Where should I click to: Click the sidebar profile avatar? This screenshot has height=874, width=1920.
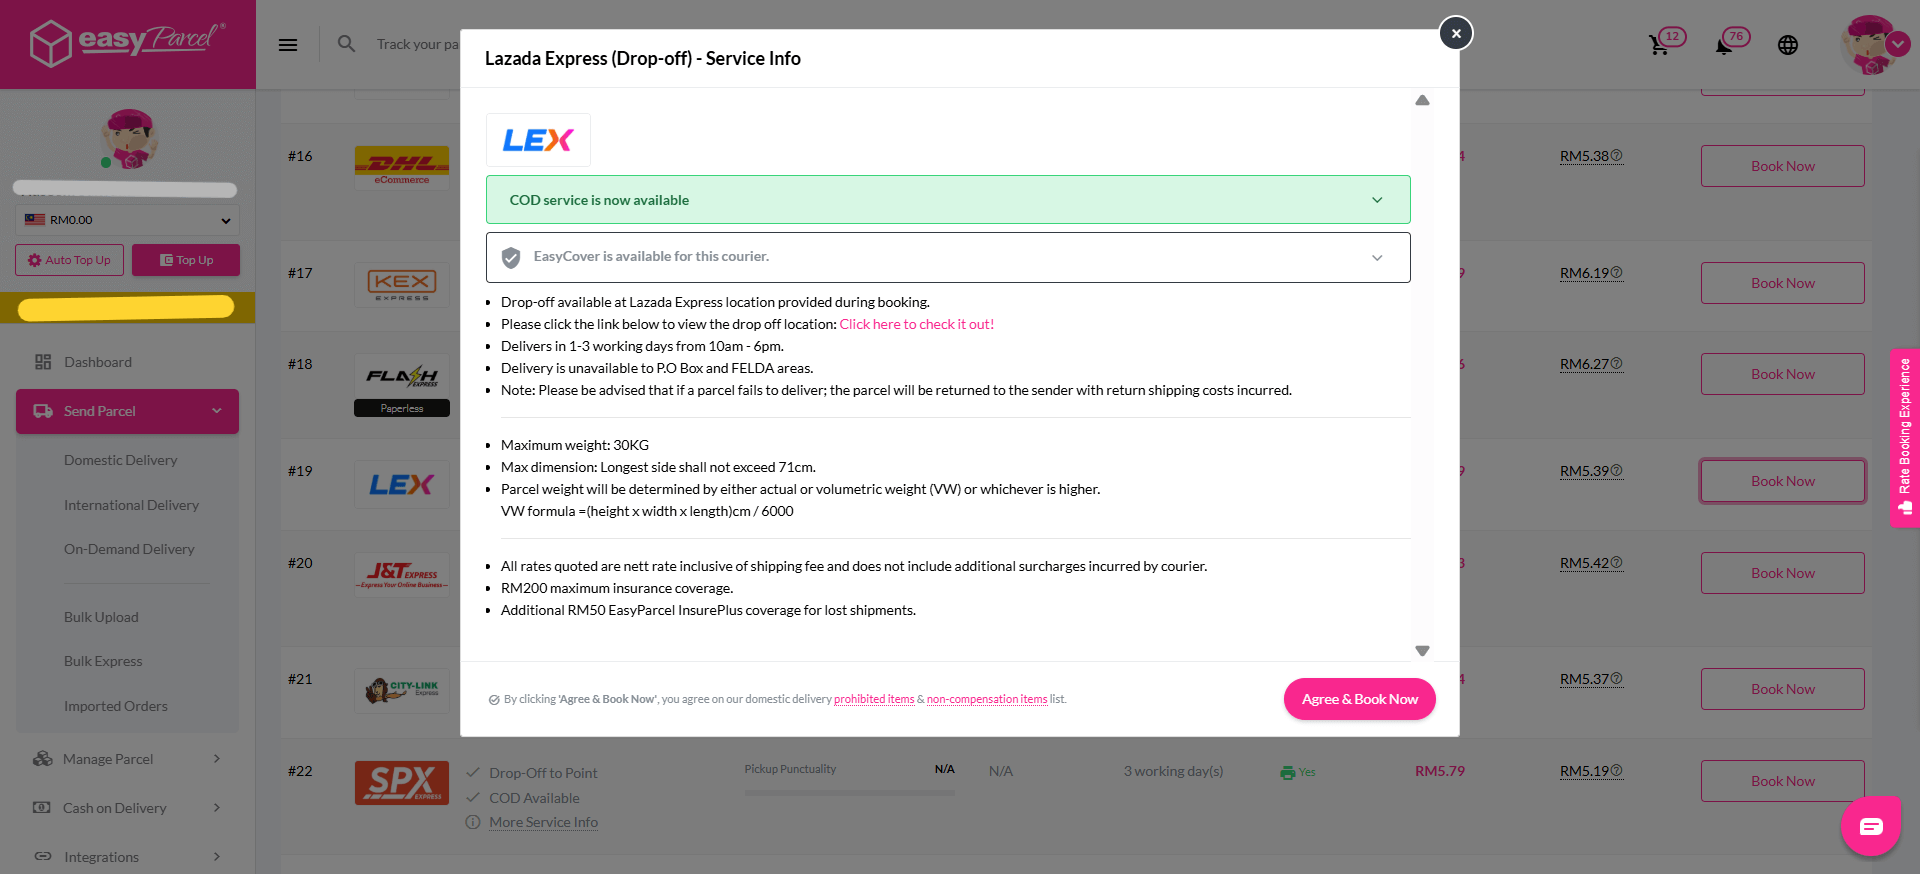point(129,139)
